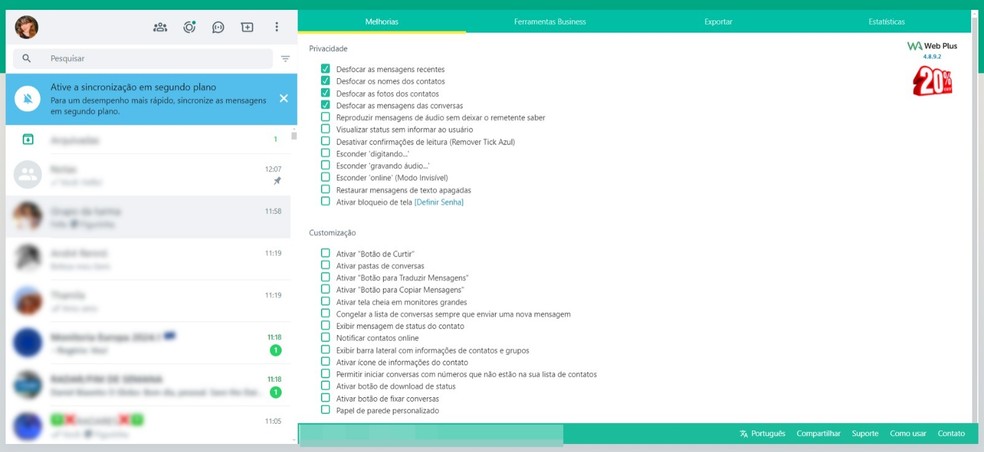Screen dimensions: 984x452
Task: Open the Português language selector
Action: click(762, 433)
